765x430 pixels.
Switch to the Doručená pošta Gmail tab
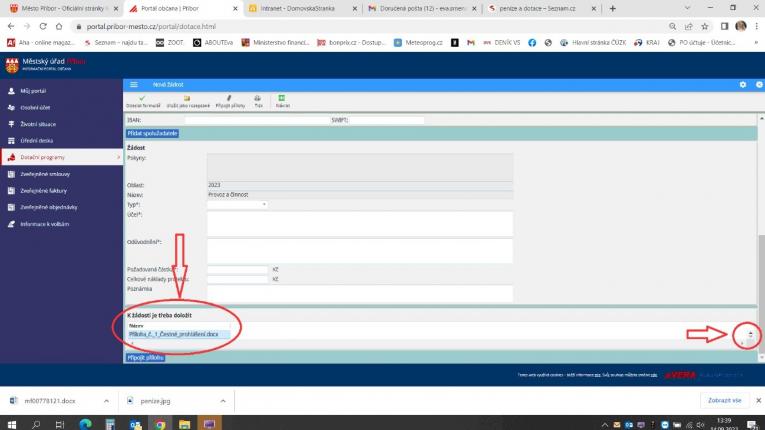[x=422, y=8]
